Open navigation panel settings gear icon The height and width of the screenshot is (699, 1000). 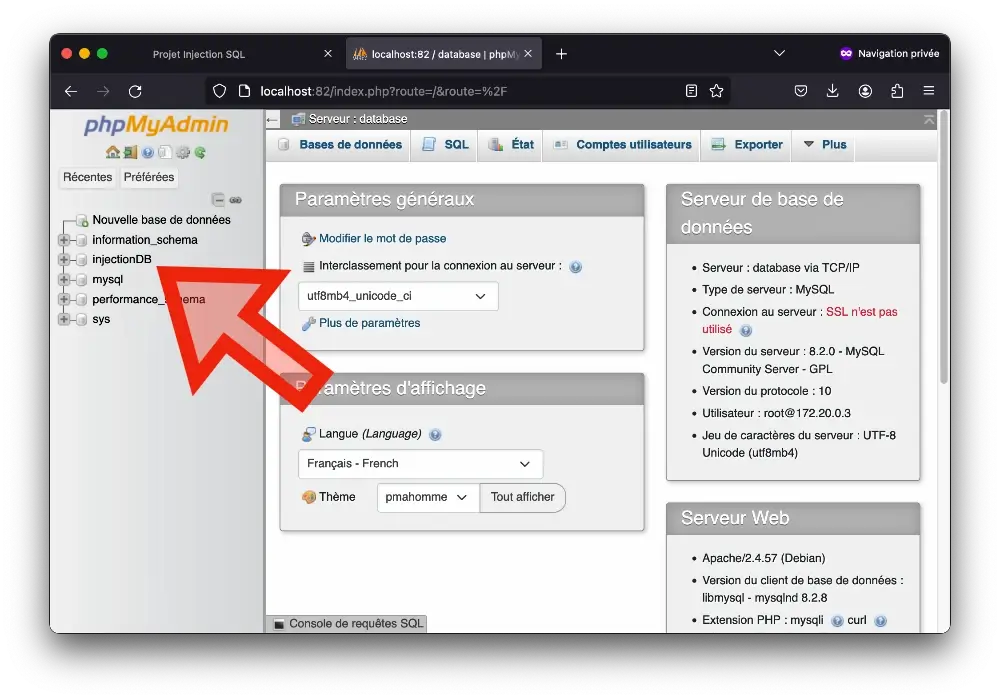(x=183, y=152)
